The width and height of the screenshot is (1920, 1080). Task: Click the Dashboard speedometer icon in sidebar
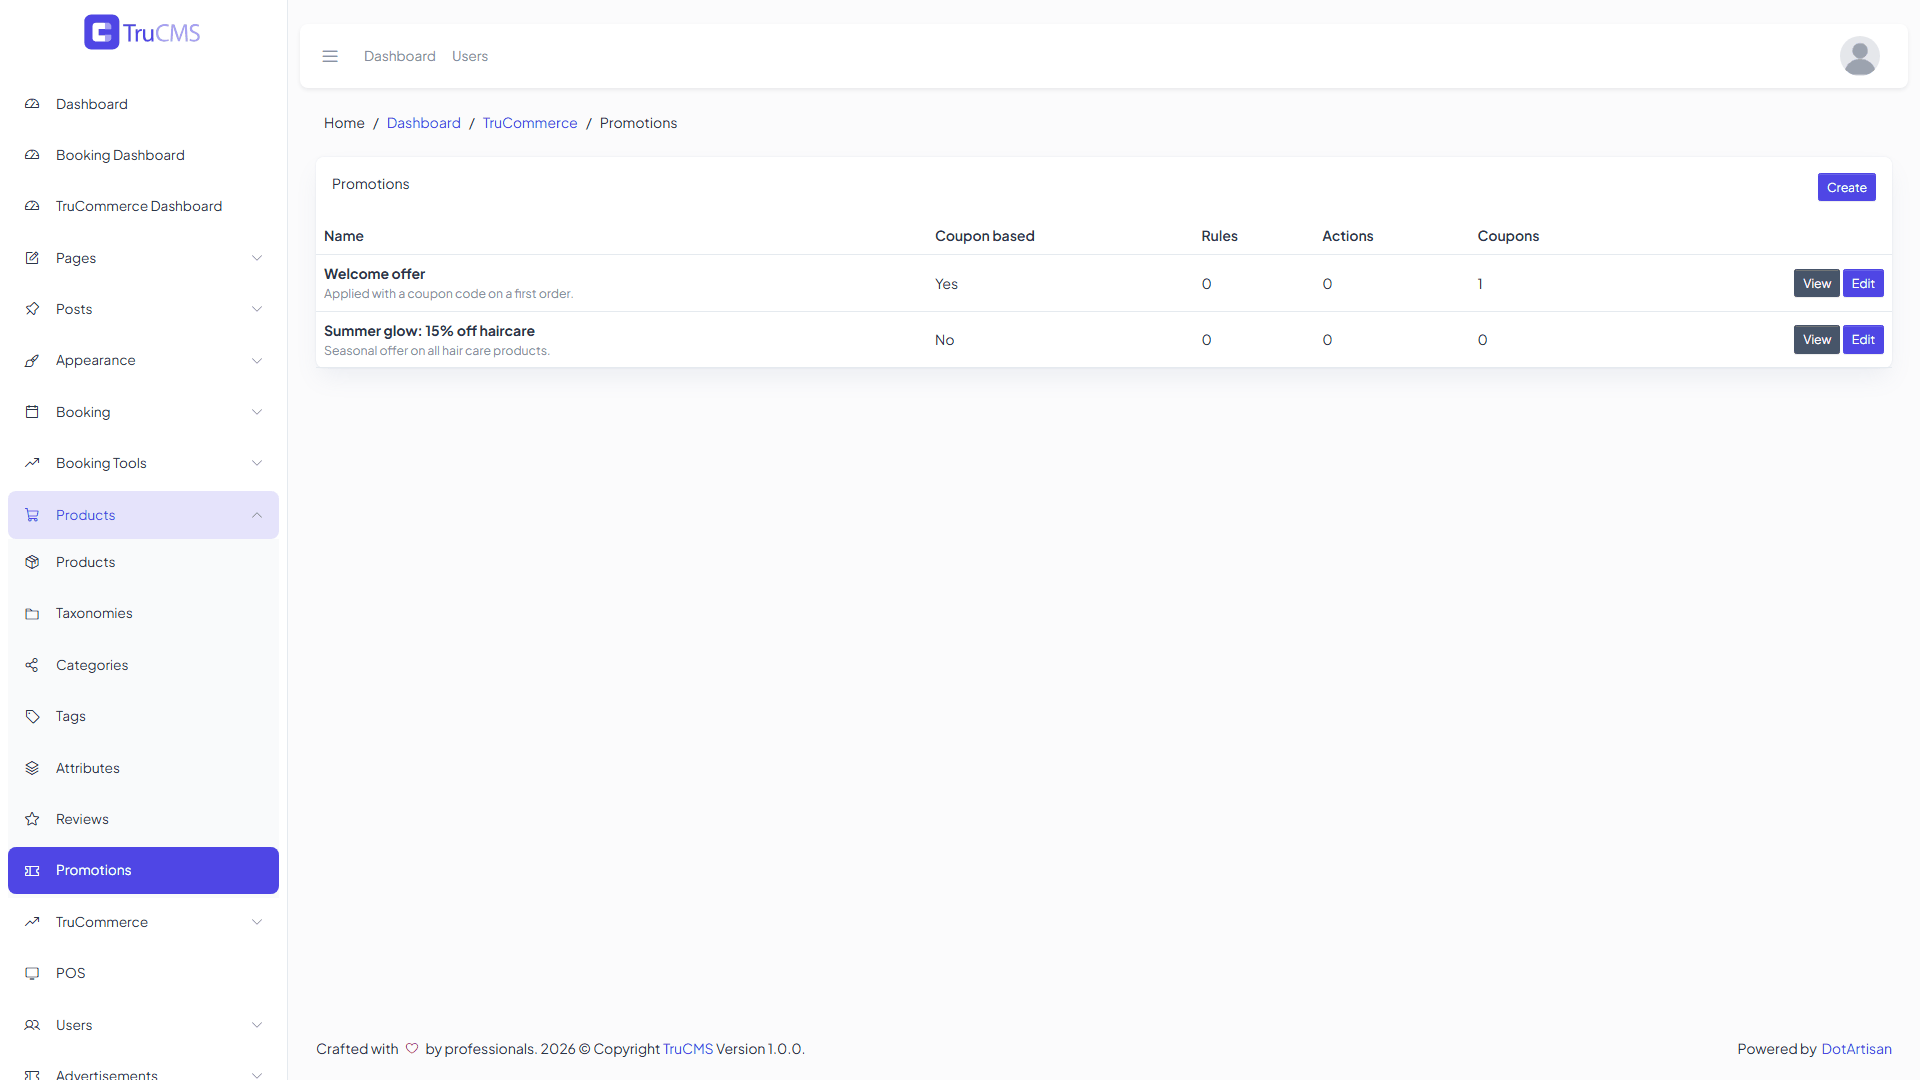pyautogui.click(x=32, y=104)
